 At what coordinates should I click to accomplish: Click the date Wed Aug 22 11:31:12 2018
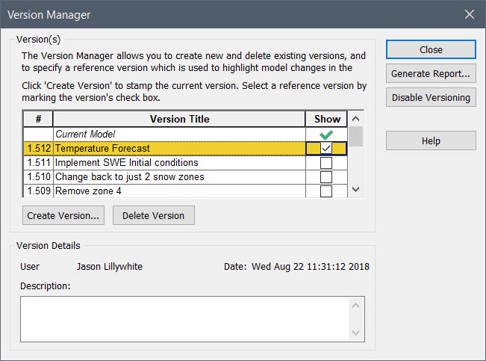310,267
